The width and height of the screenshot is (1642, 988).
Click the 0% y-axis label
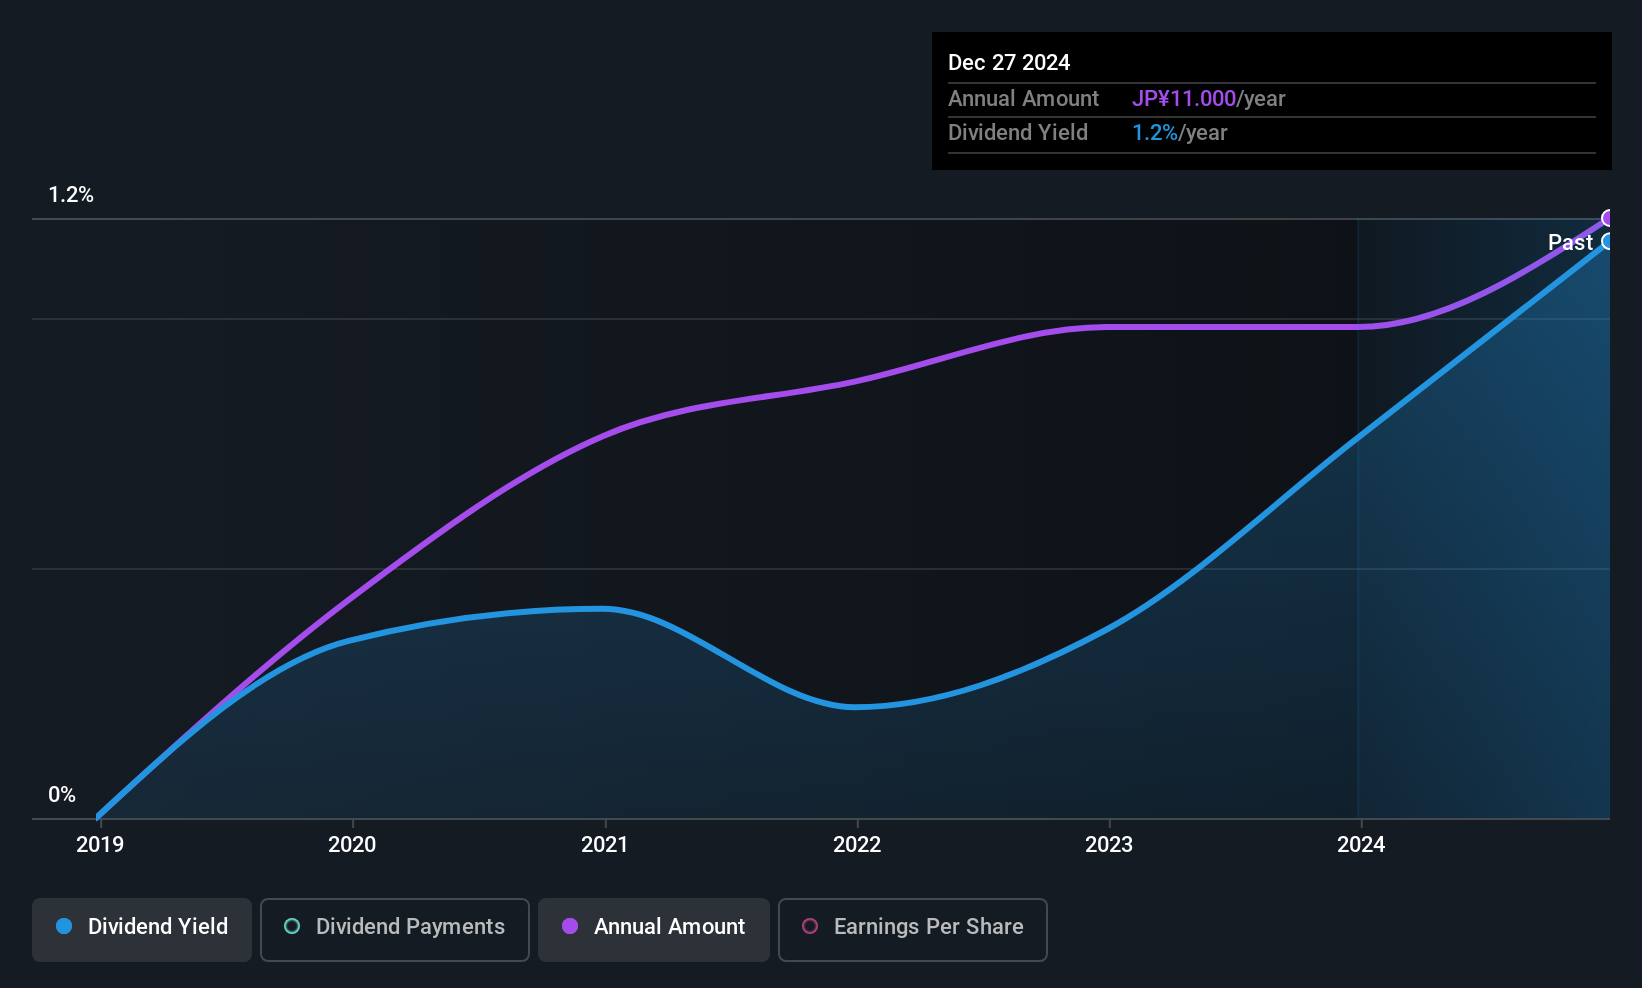tap(62, 795)
